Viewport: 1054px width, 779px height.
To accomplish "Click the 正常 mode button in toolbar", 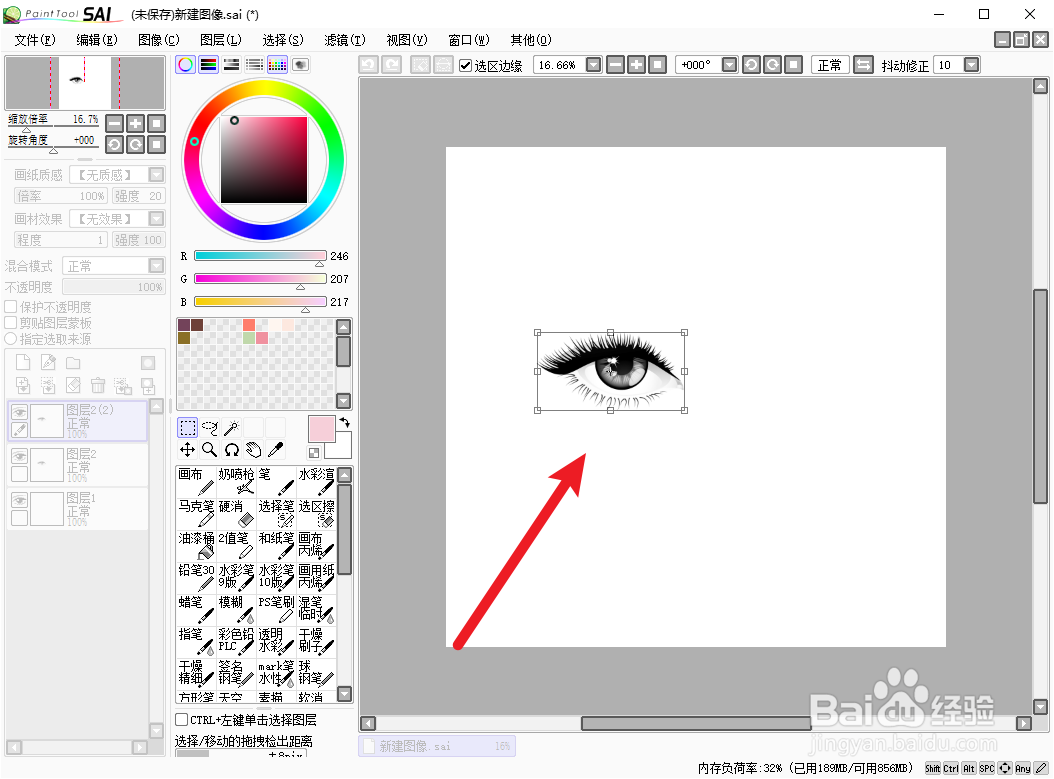I will (830, 65).
